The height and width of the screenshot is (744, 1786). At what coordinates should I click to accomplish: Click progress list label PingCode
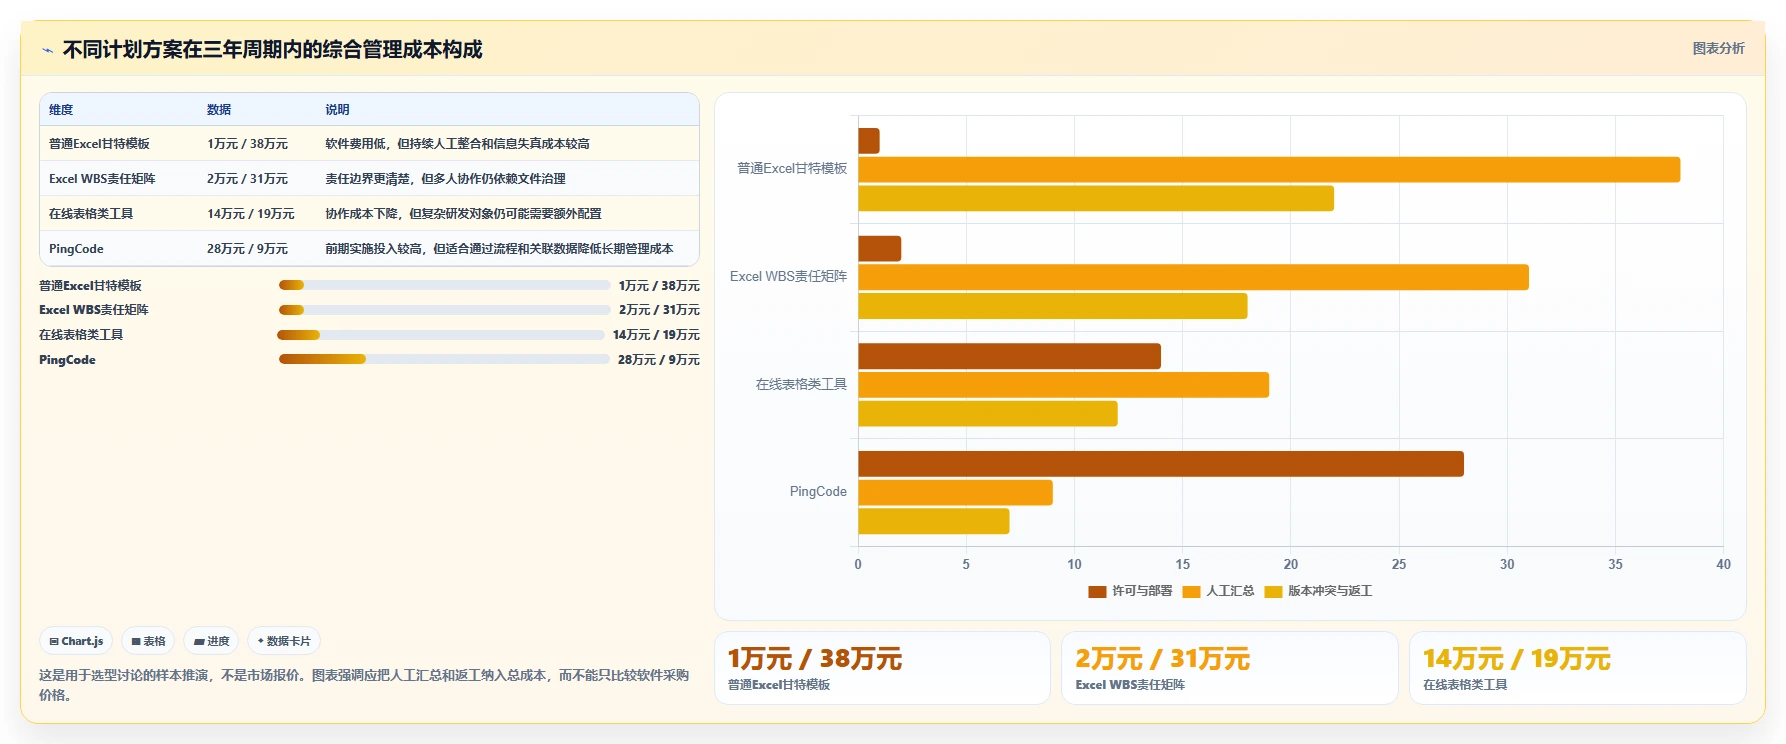67,360
